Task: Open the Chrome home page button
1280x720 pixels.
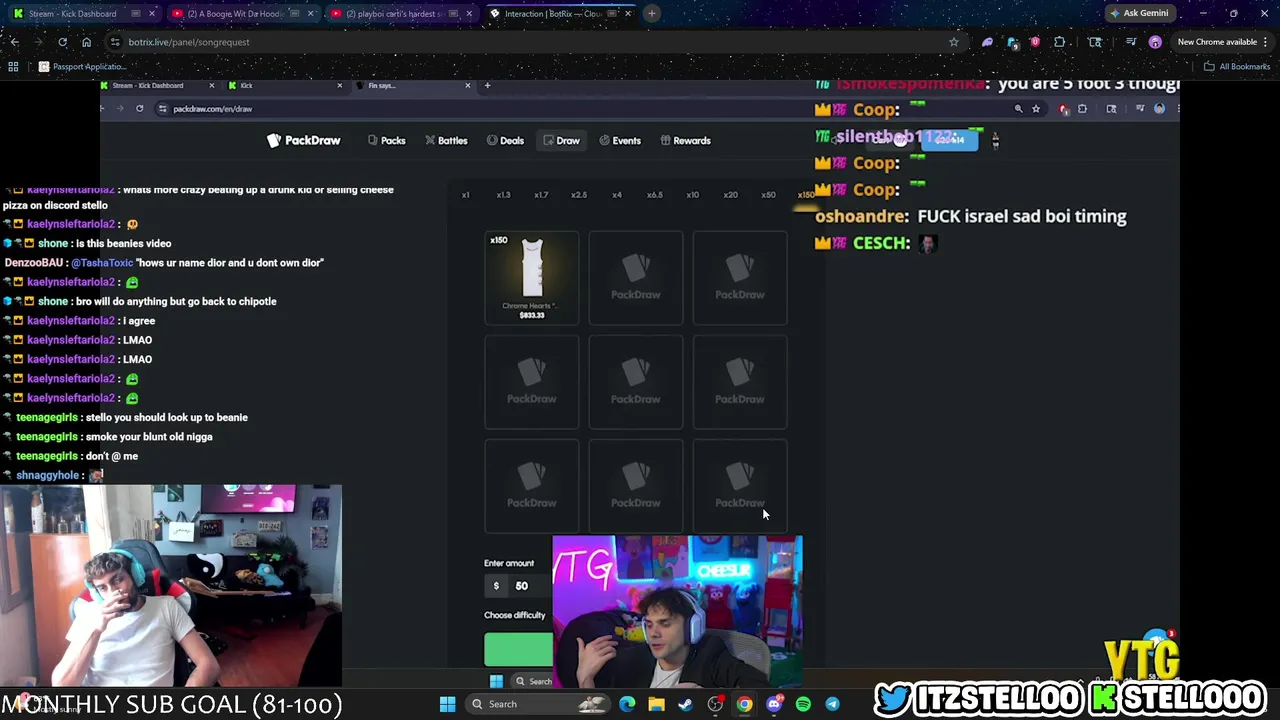Action: point(86,42)
